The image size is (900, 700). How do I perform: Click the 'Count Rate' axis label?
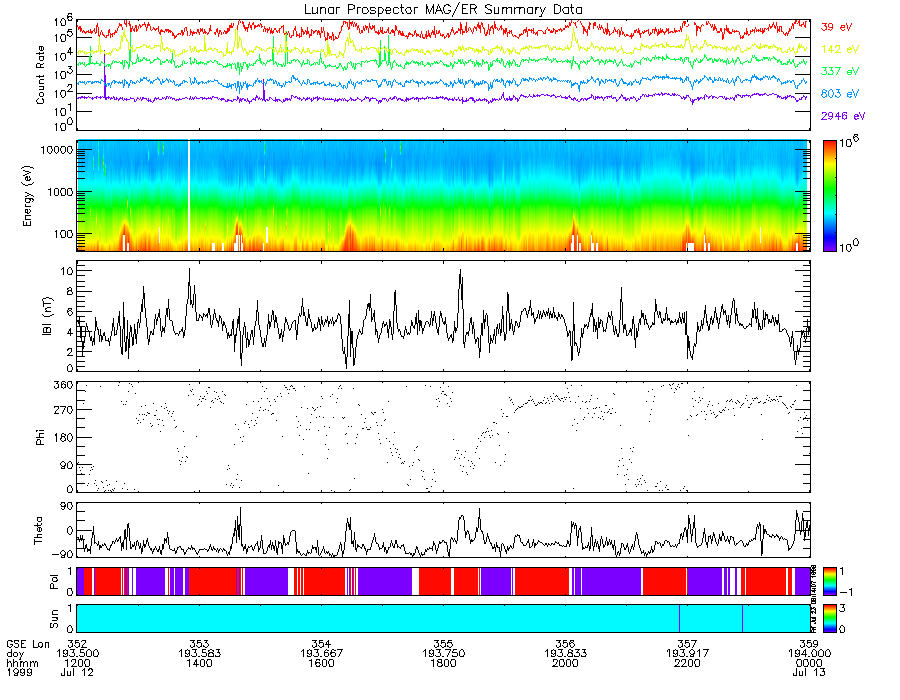(x=40, y=75)
